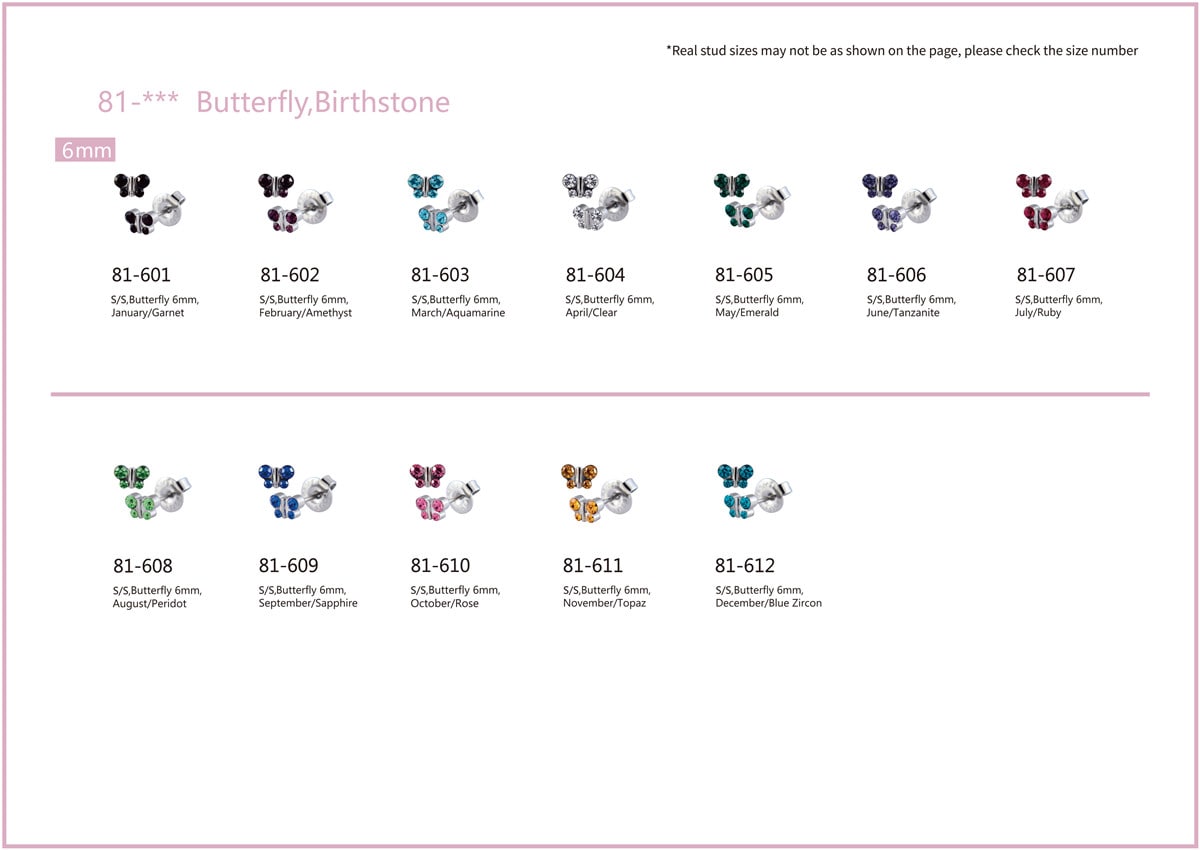Click the August Peridot butterfly earring image
Viewport: 1200px width, 850px height.
[x=152, y=493]
